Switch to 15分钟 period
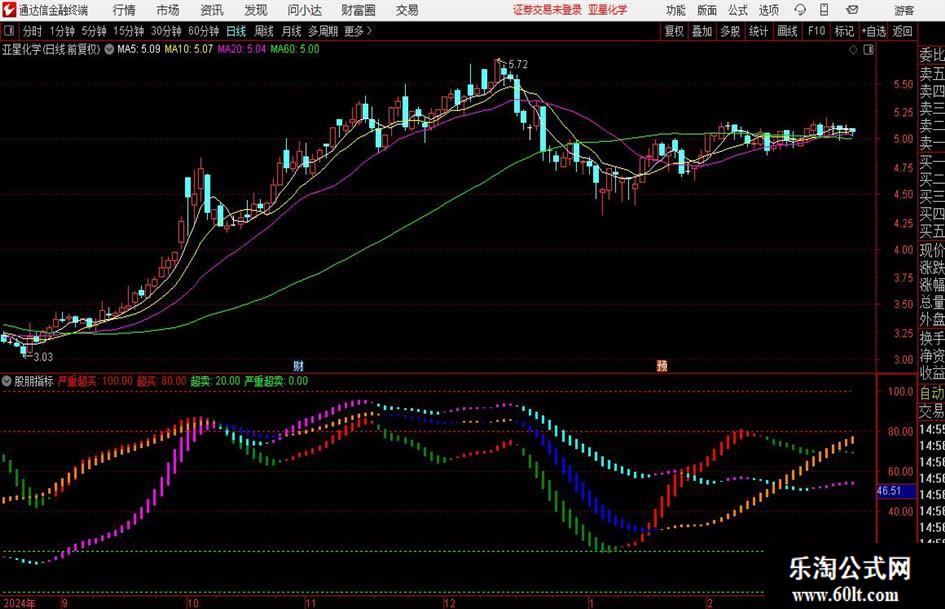This screenshot has width=945, height=609. pos(129,31)
